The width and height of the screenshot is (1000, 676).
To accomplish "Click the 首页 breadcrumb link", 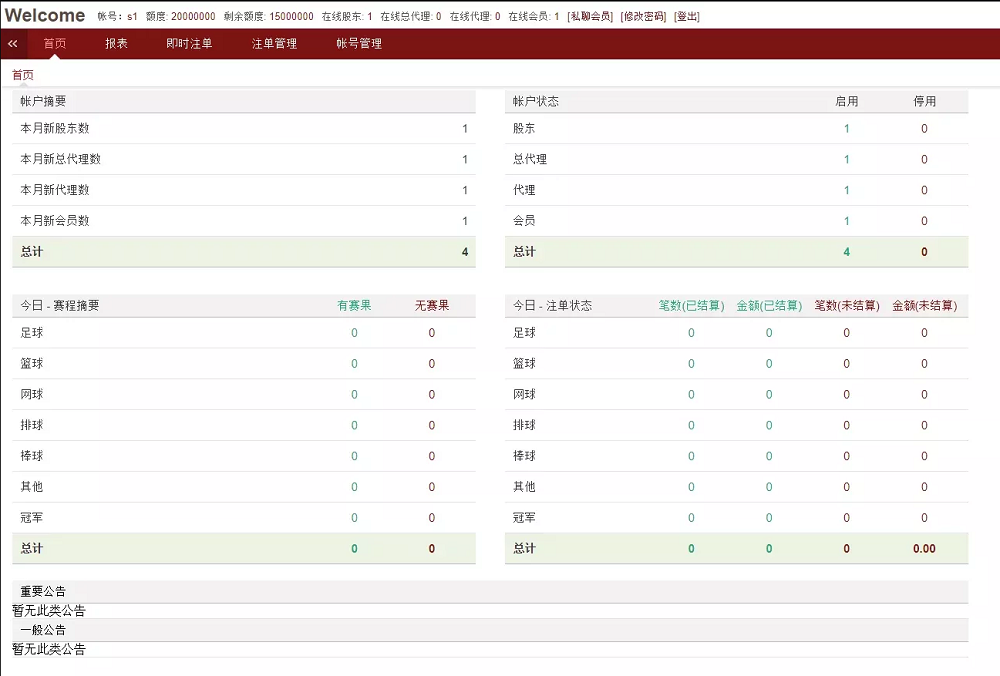I will coord(22,72).
